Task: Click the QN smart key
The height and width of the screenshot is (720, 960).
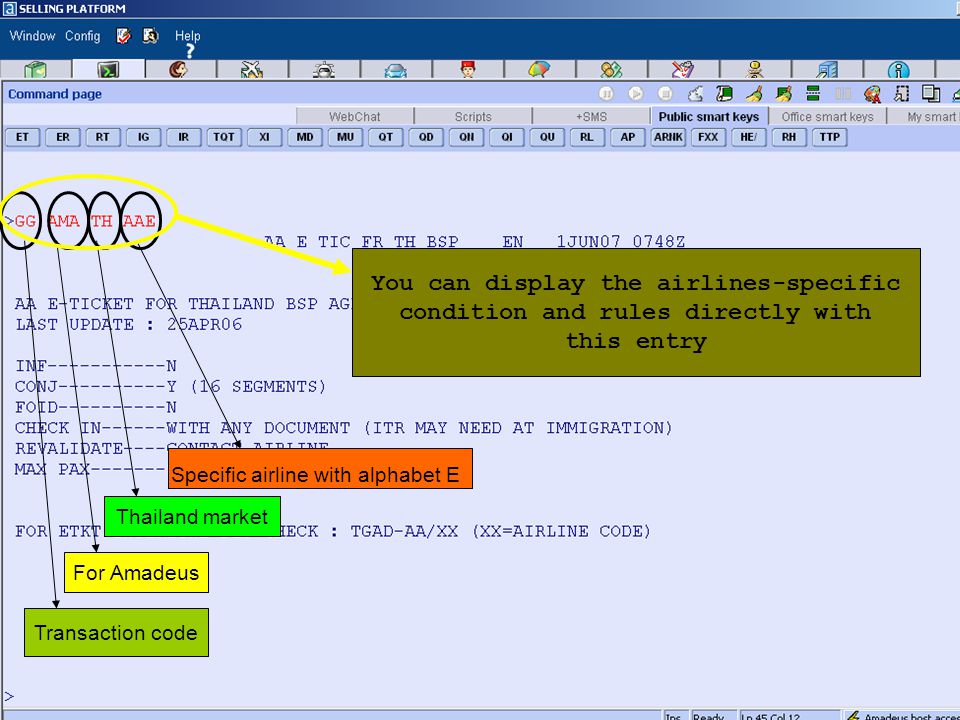Action: [x=467, y=137]
